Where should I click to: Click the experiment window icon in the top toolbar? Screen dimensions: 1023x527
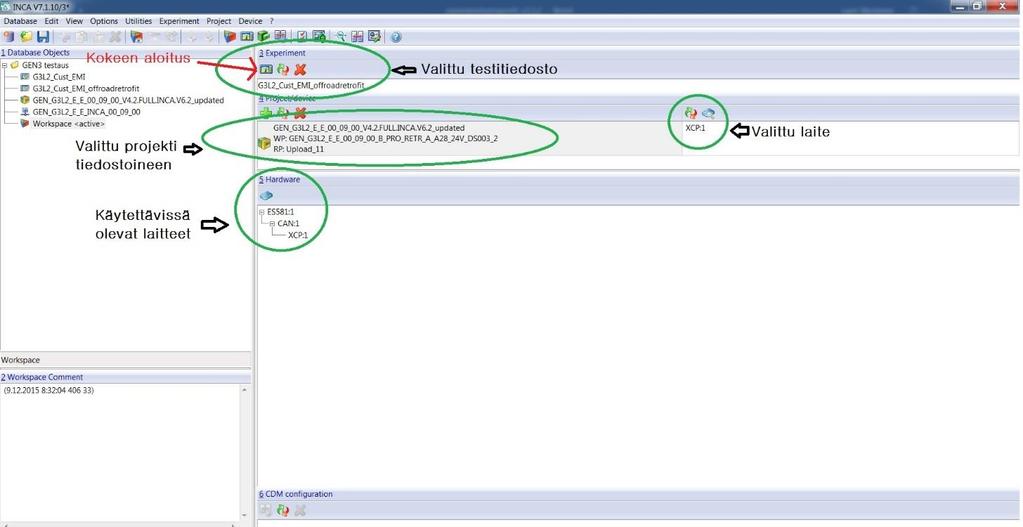click(x=247, y=37)
